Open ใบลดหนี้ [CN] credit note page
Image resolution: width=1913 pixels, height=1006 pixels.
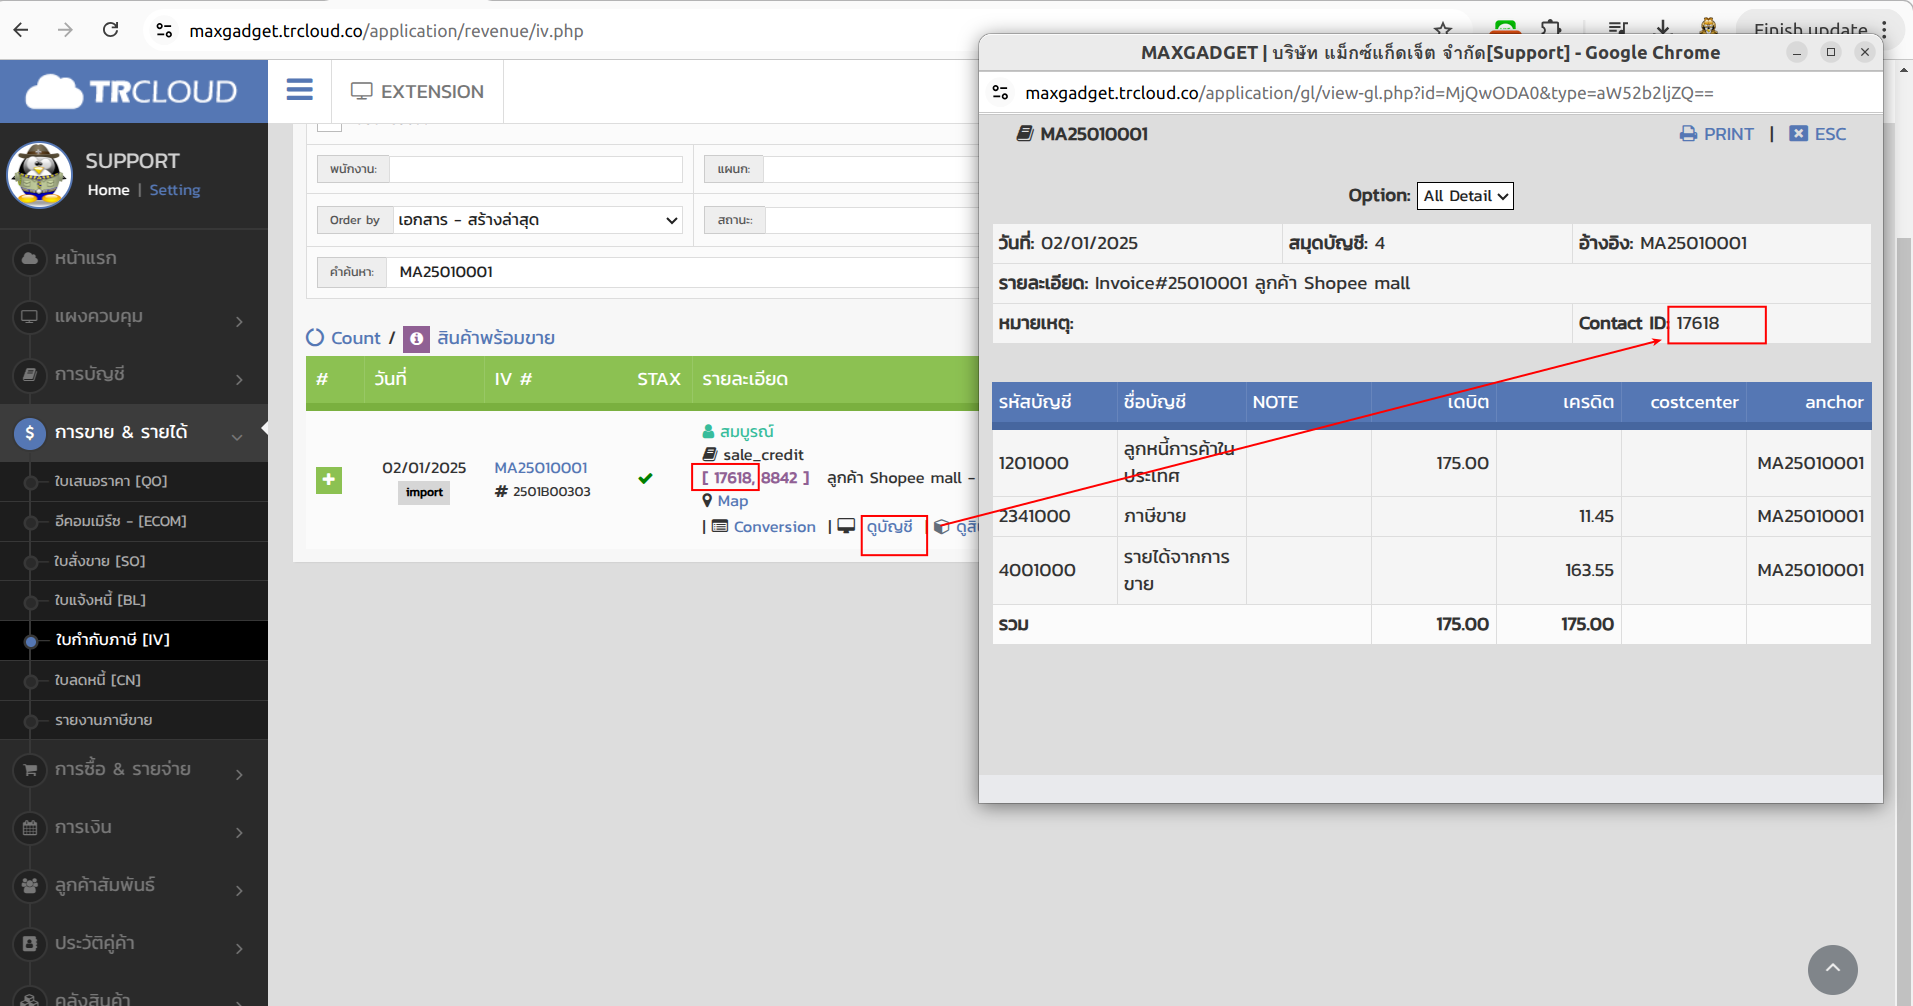tap(98, 680)
